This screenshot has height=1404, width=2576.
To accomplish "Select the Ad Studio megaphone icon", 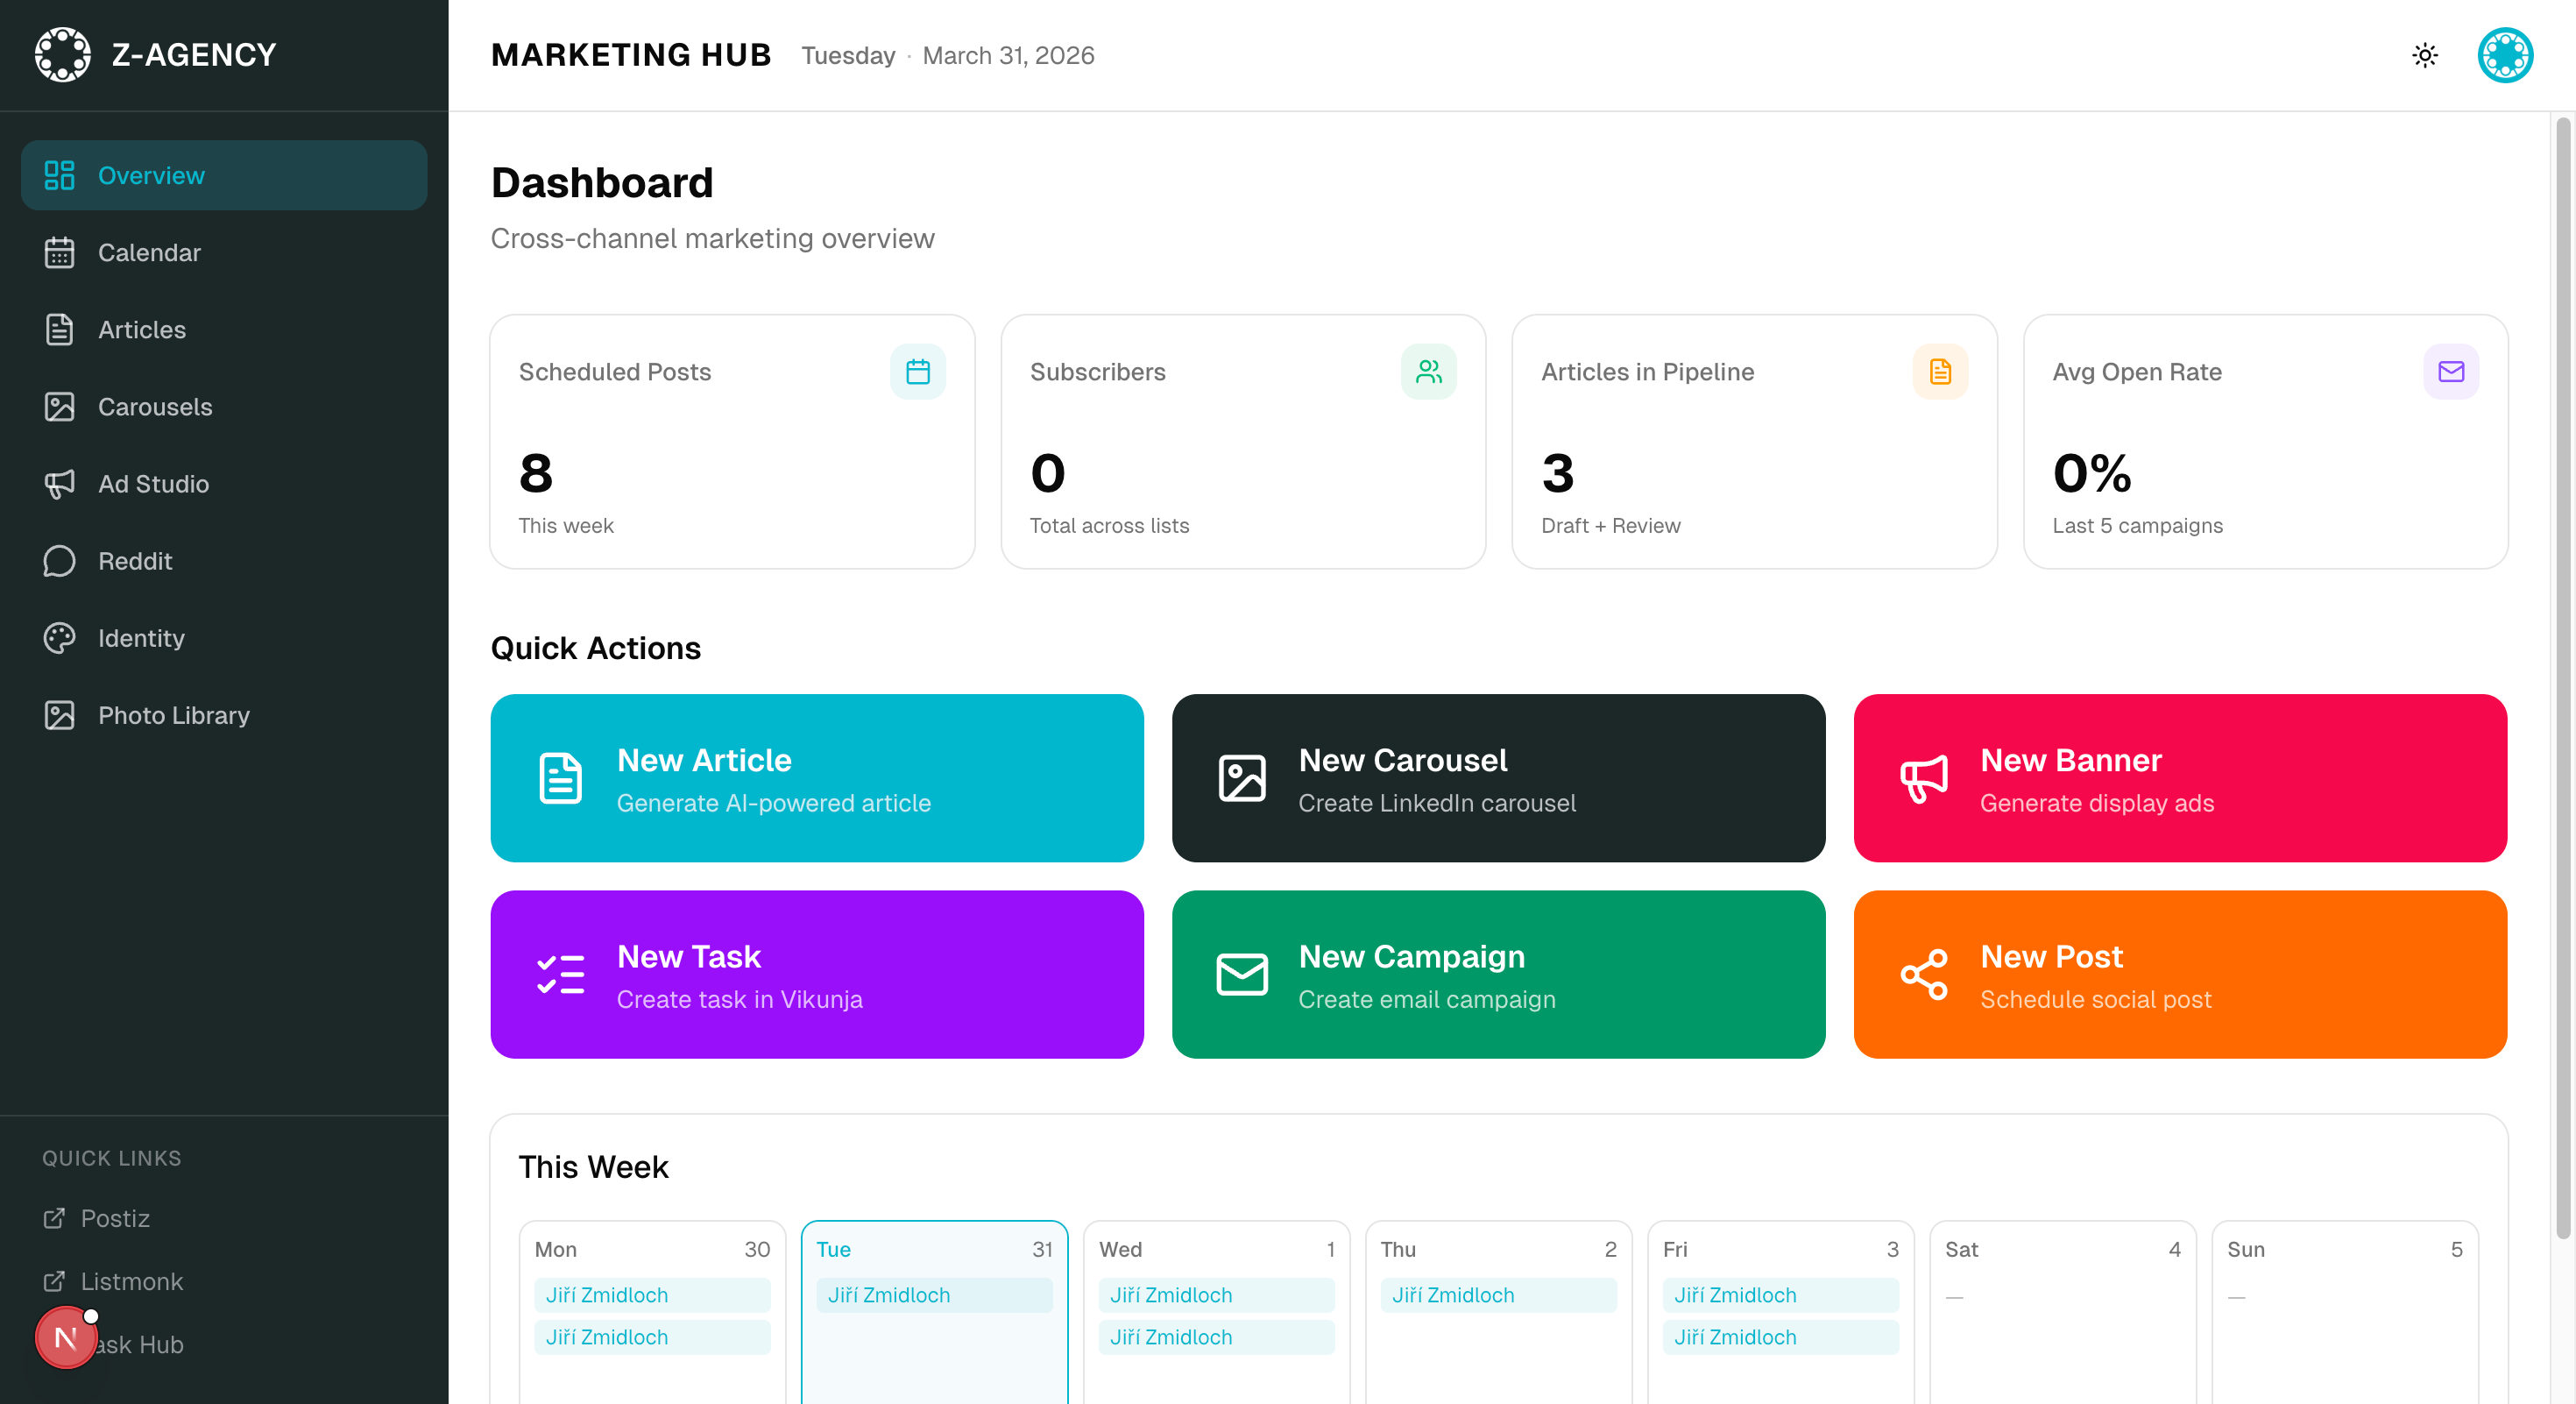I will [60, 484].
